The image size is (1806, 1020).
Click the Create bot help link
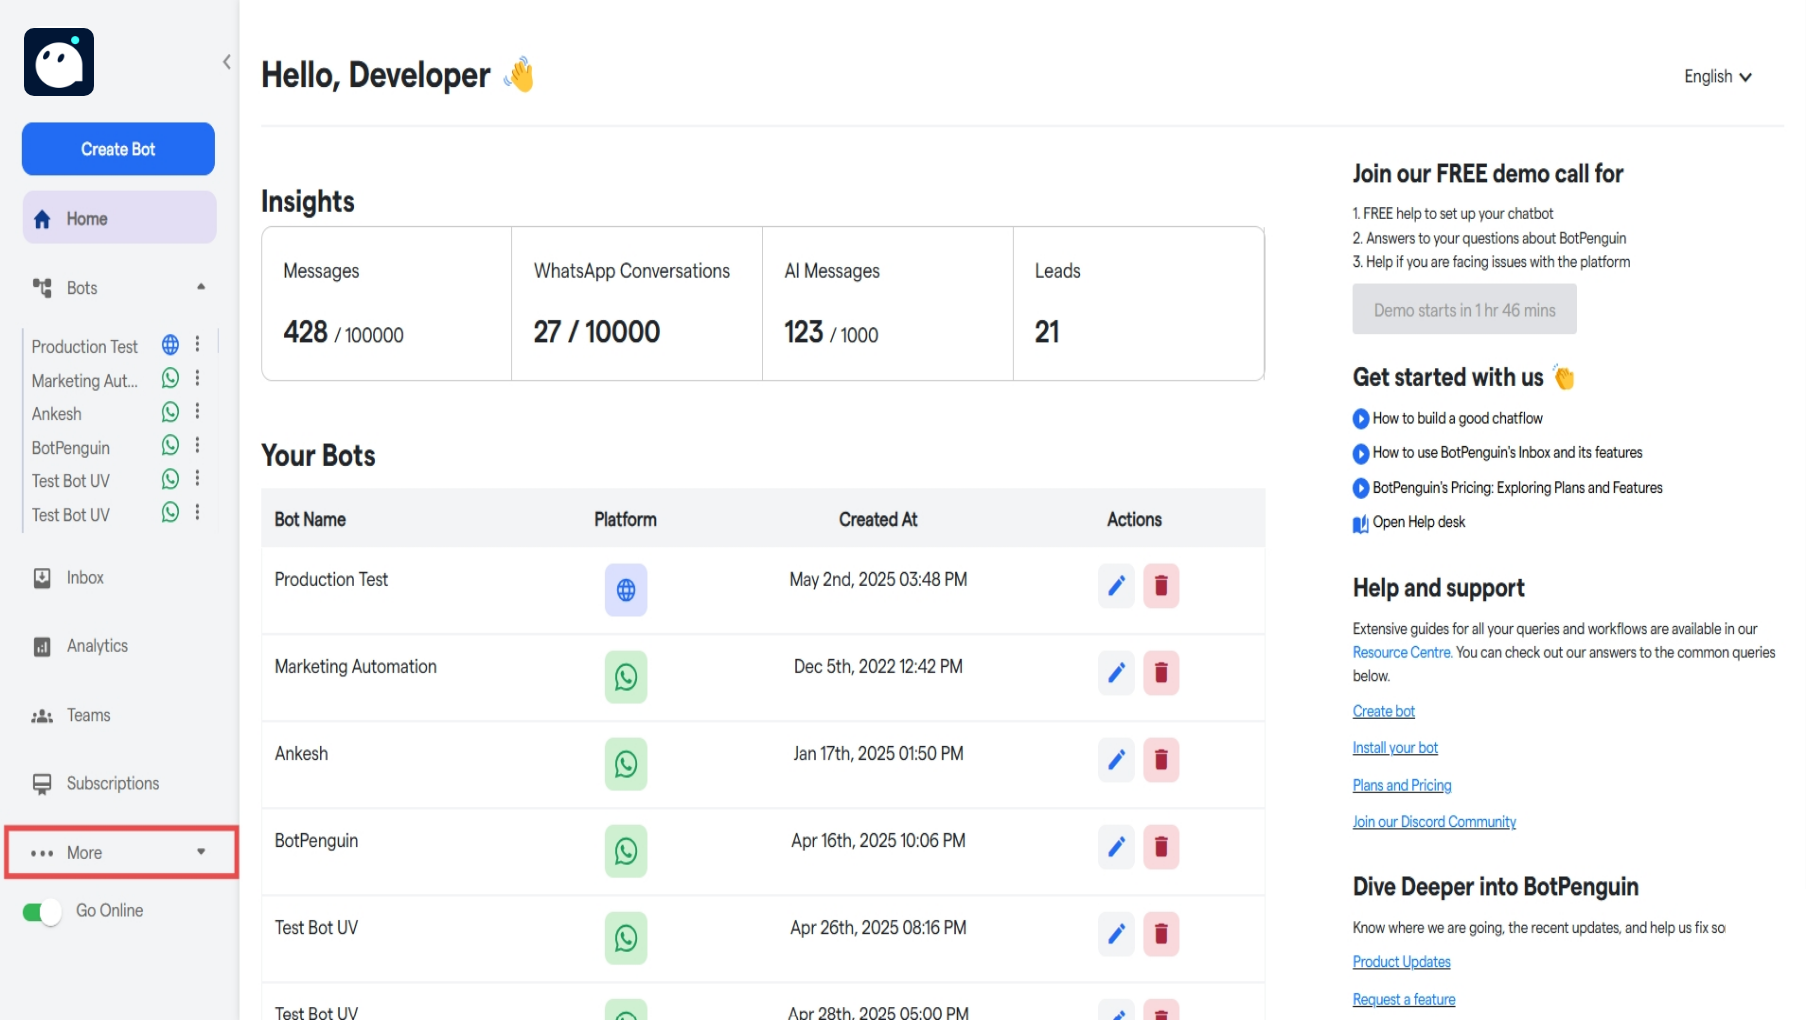1384,712
